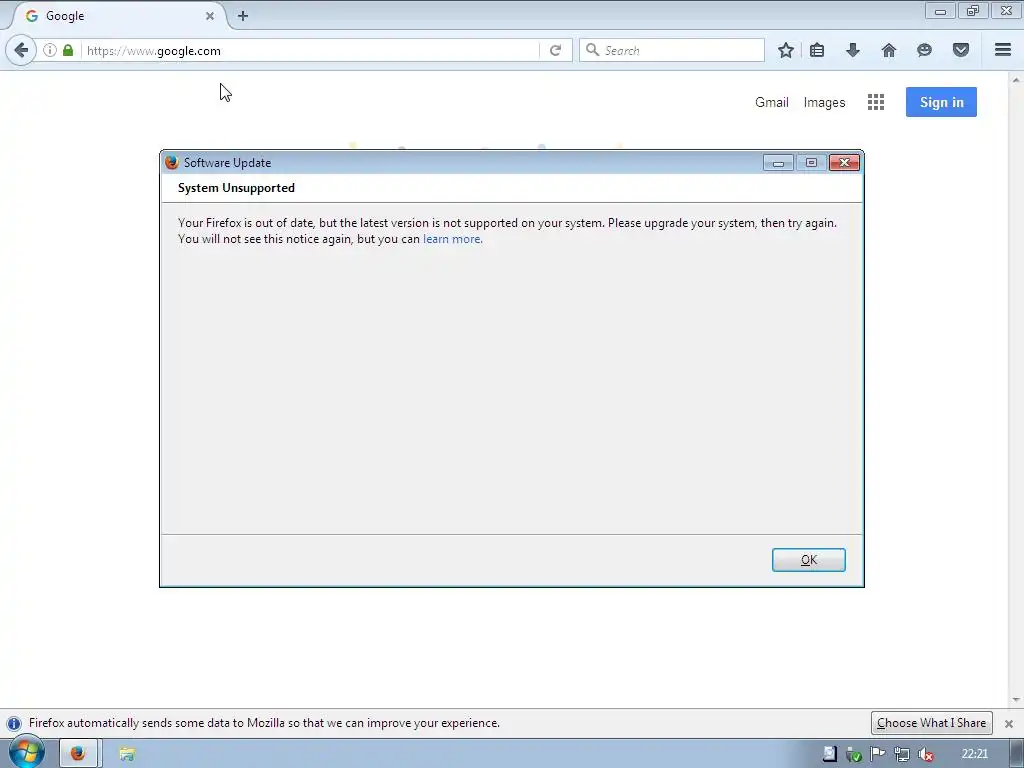1024x768 pixels.
Task: Open the Windows Start menu orb
Action: (27, 752)
